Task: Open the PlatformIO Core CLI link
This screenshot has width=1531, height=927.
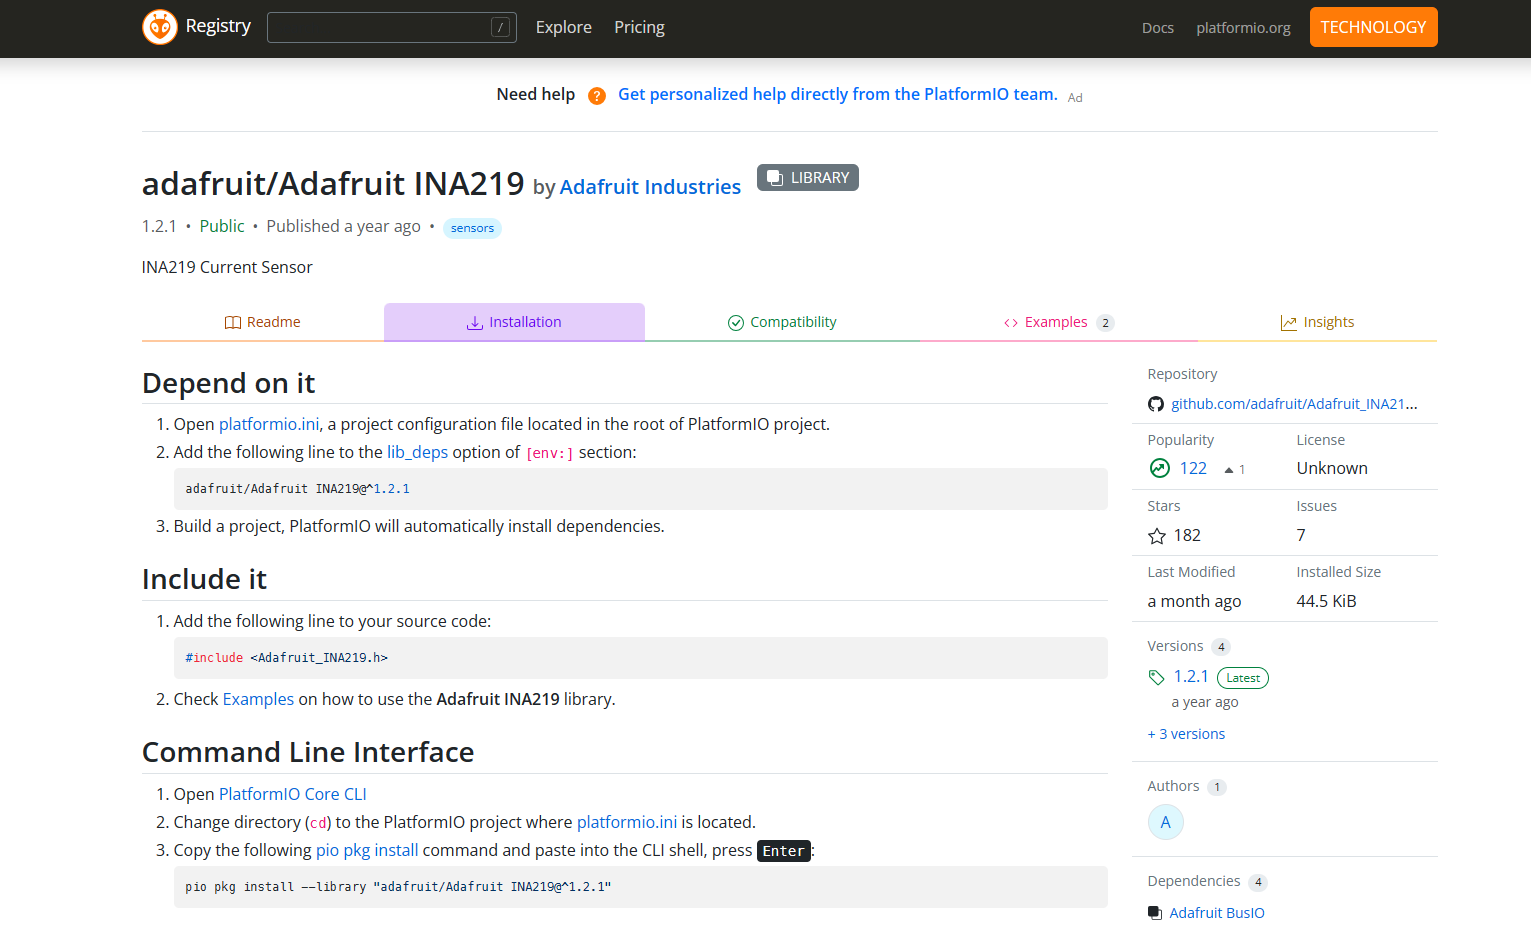Action: (292, 794)
